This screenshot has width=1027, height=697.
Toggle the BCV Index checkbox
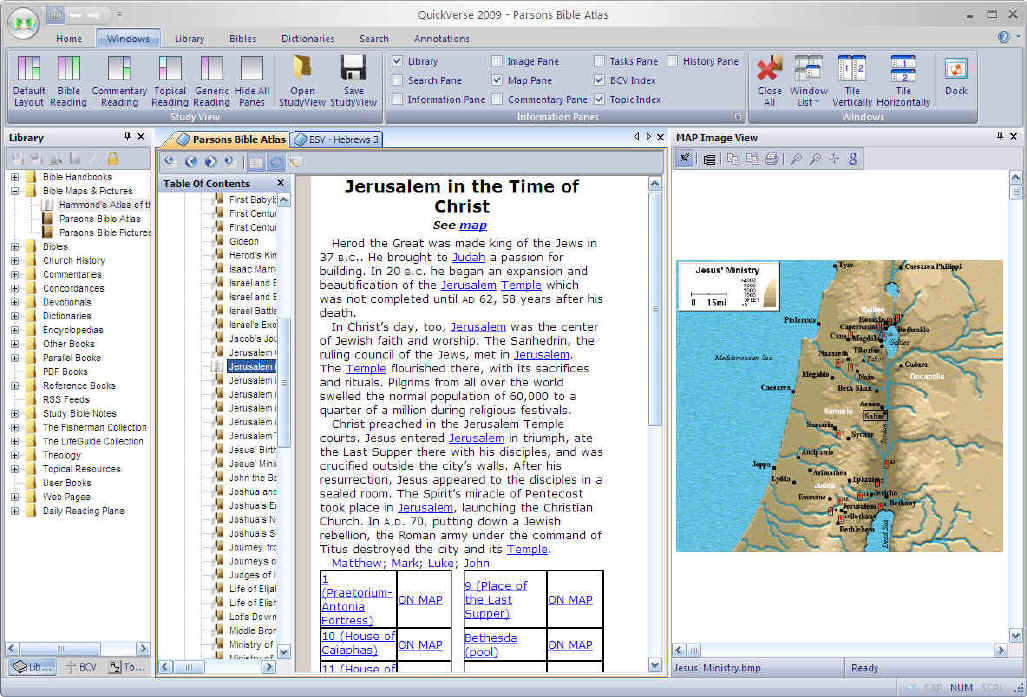[x=599, y=80]
